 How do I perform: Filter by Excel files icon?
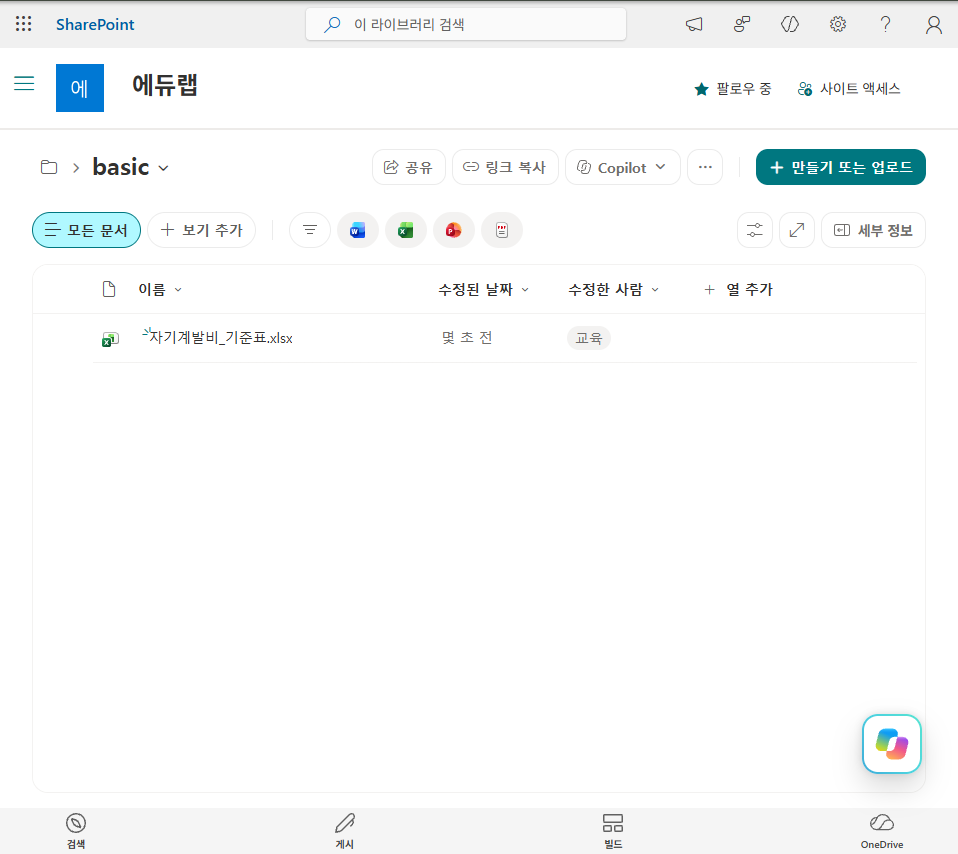(406, 230)
